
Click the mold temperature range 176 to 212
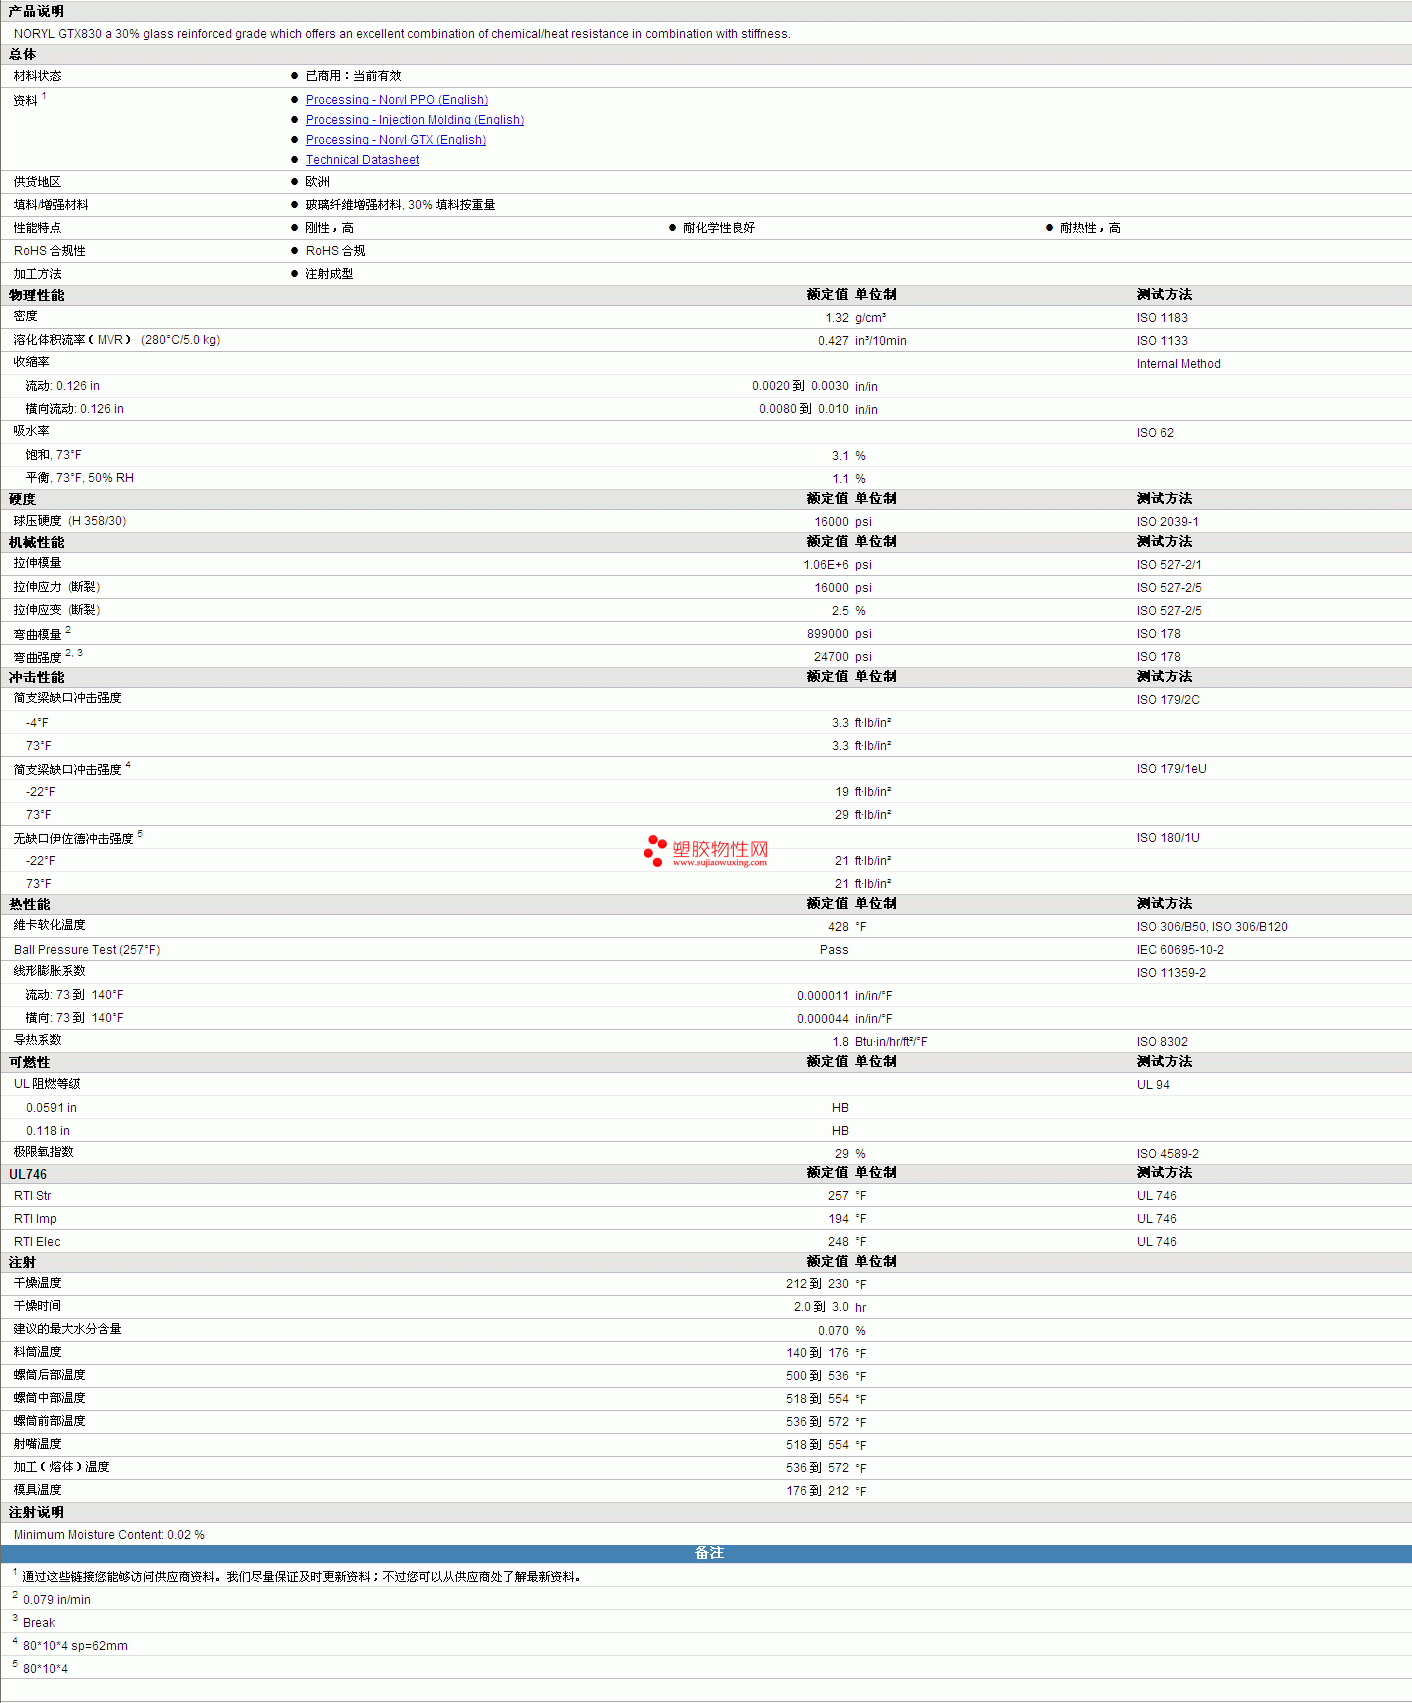point(817,1491)
